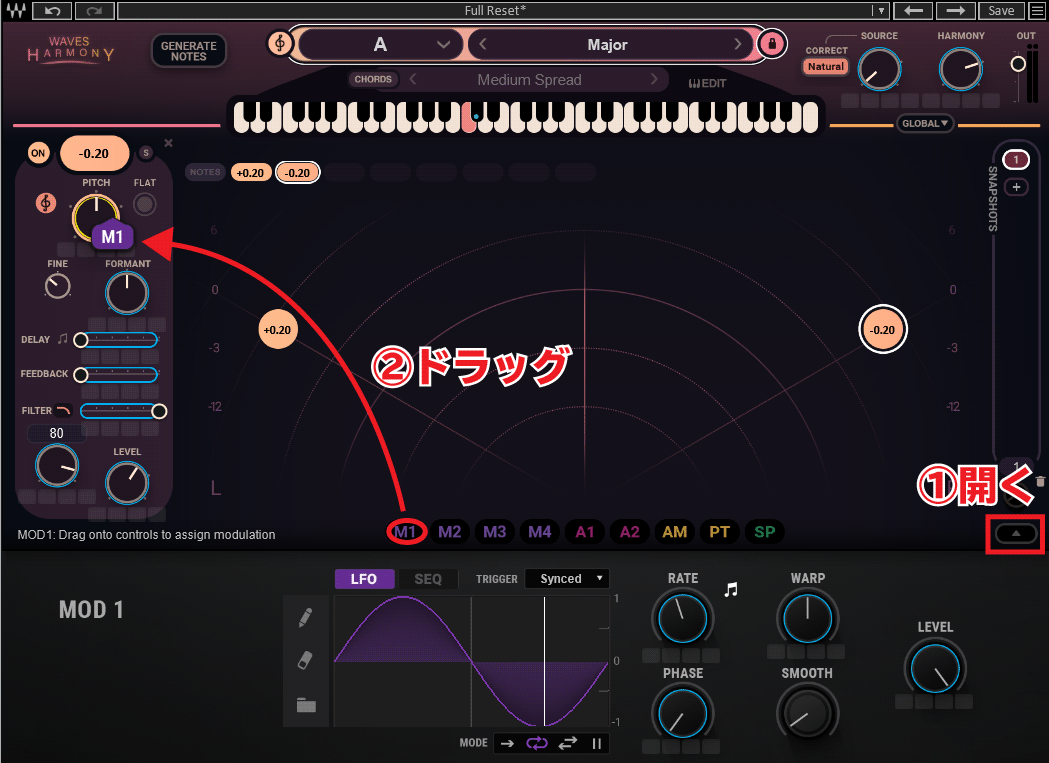Add new snapshot with plus icon

point(1016,187)
